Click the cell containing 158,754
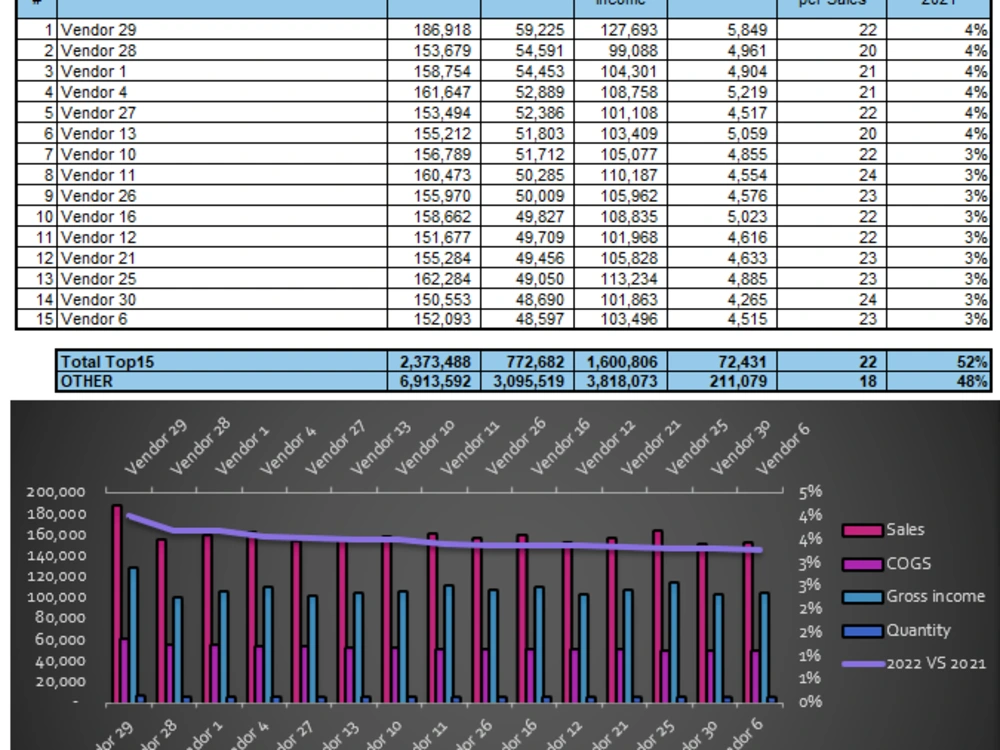 click(434, 71)
